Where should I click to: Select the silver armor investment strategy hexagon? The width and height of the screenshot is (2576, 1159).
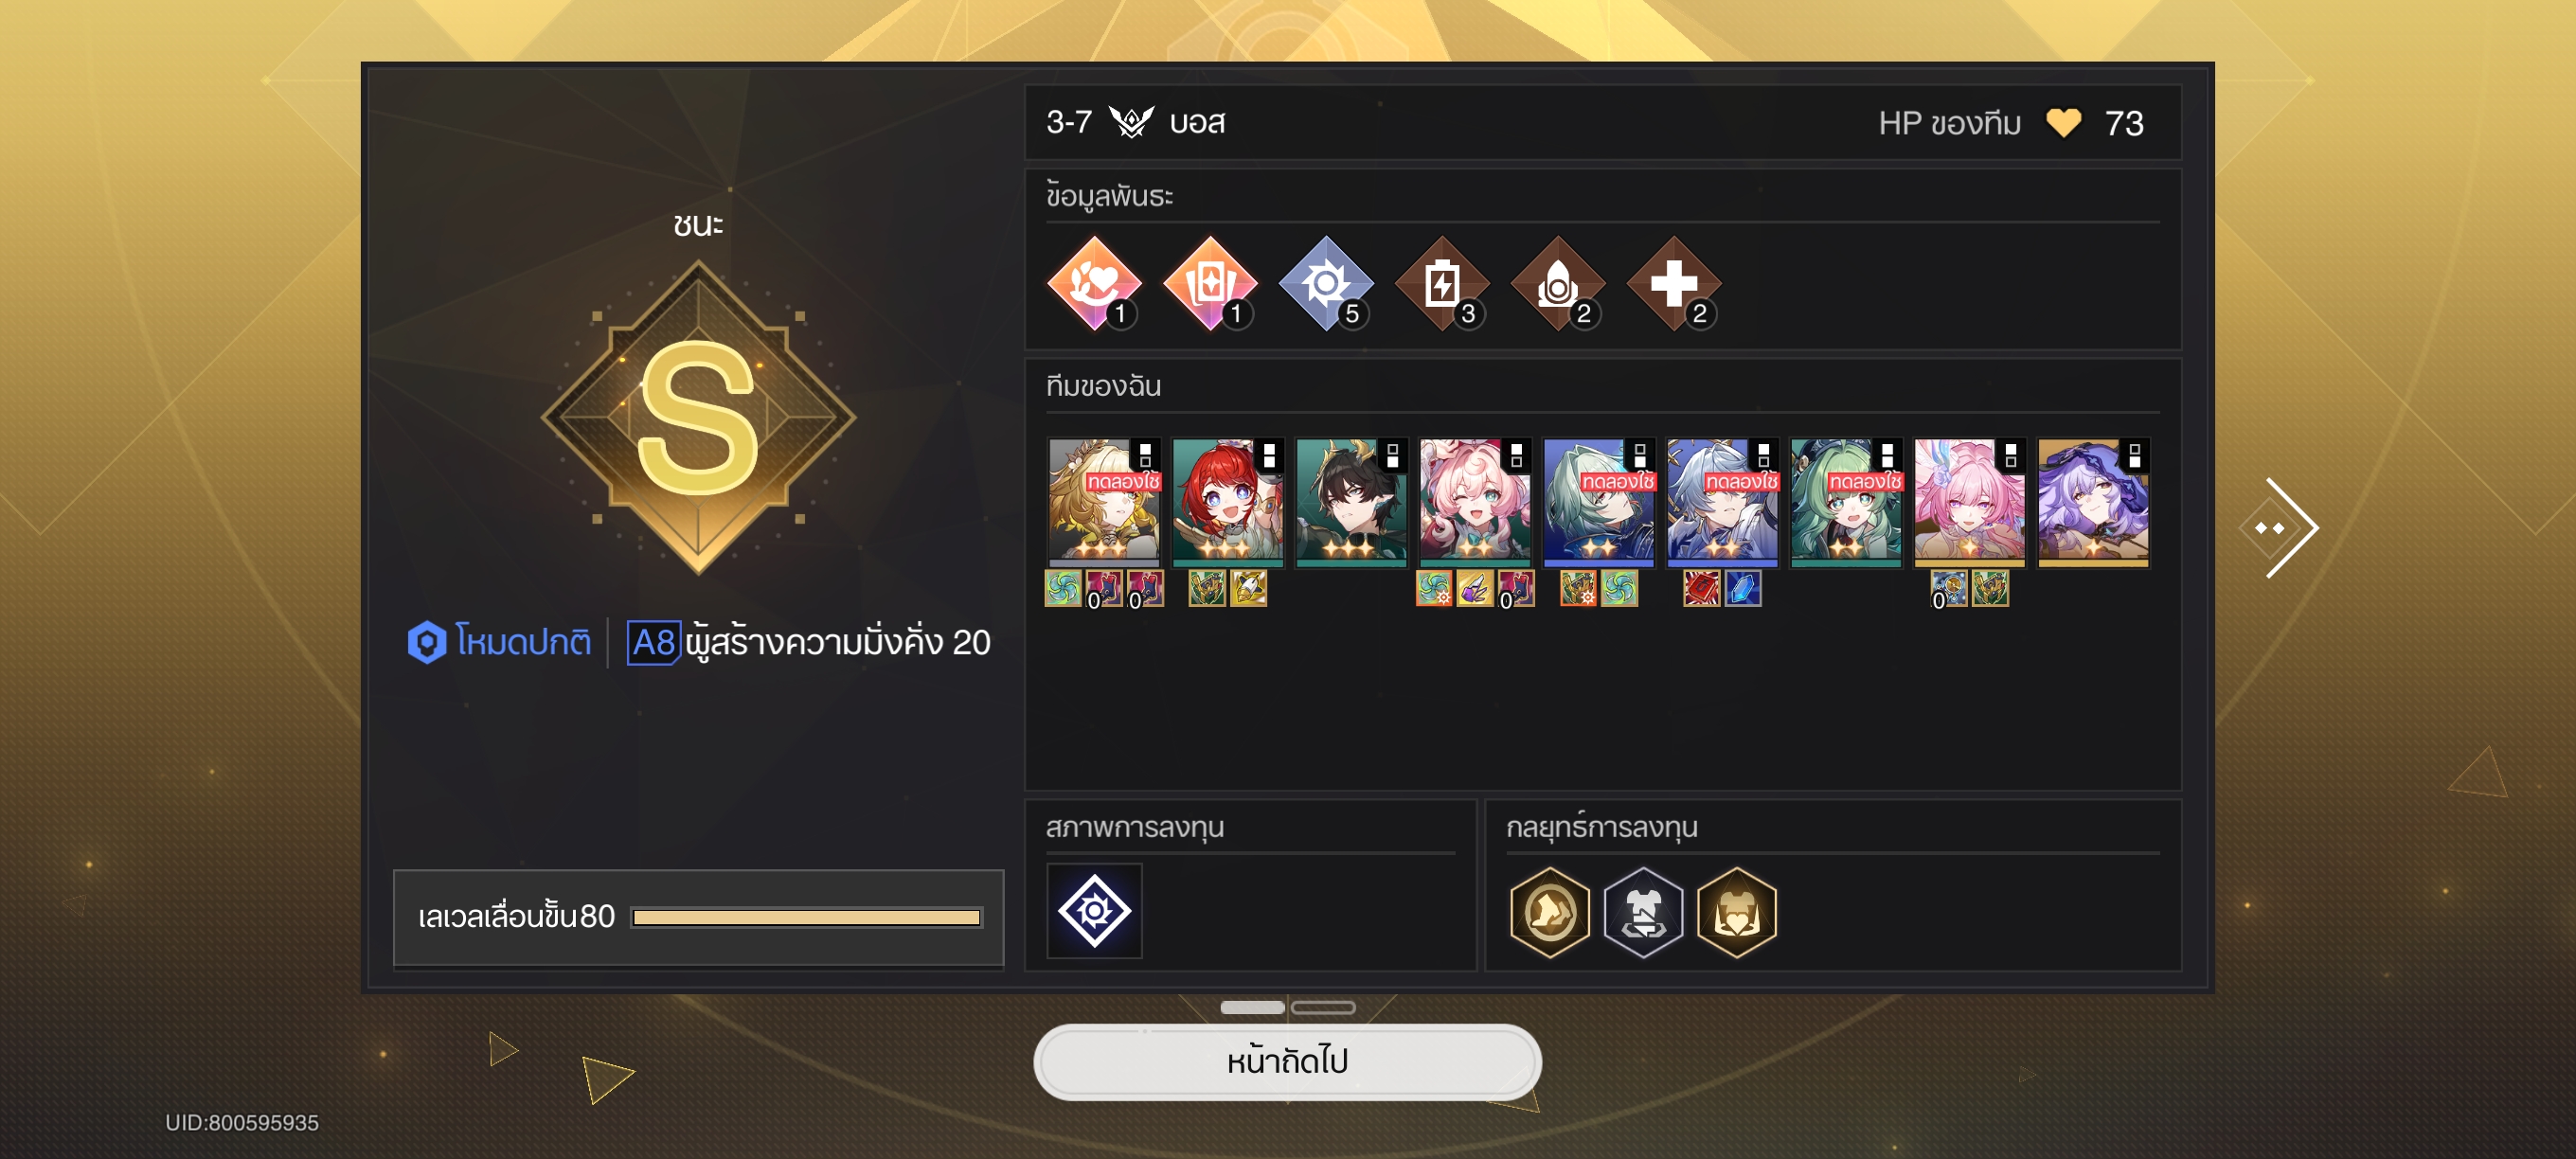click(x=1643, y=912)
